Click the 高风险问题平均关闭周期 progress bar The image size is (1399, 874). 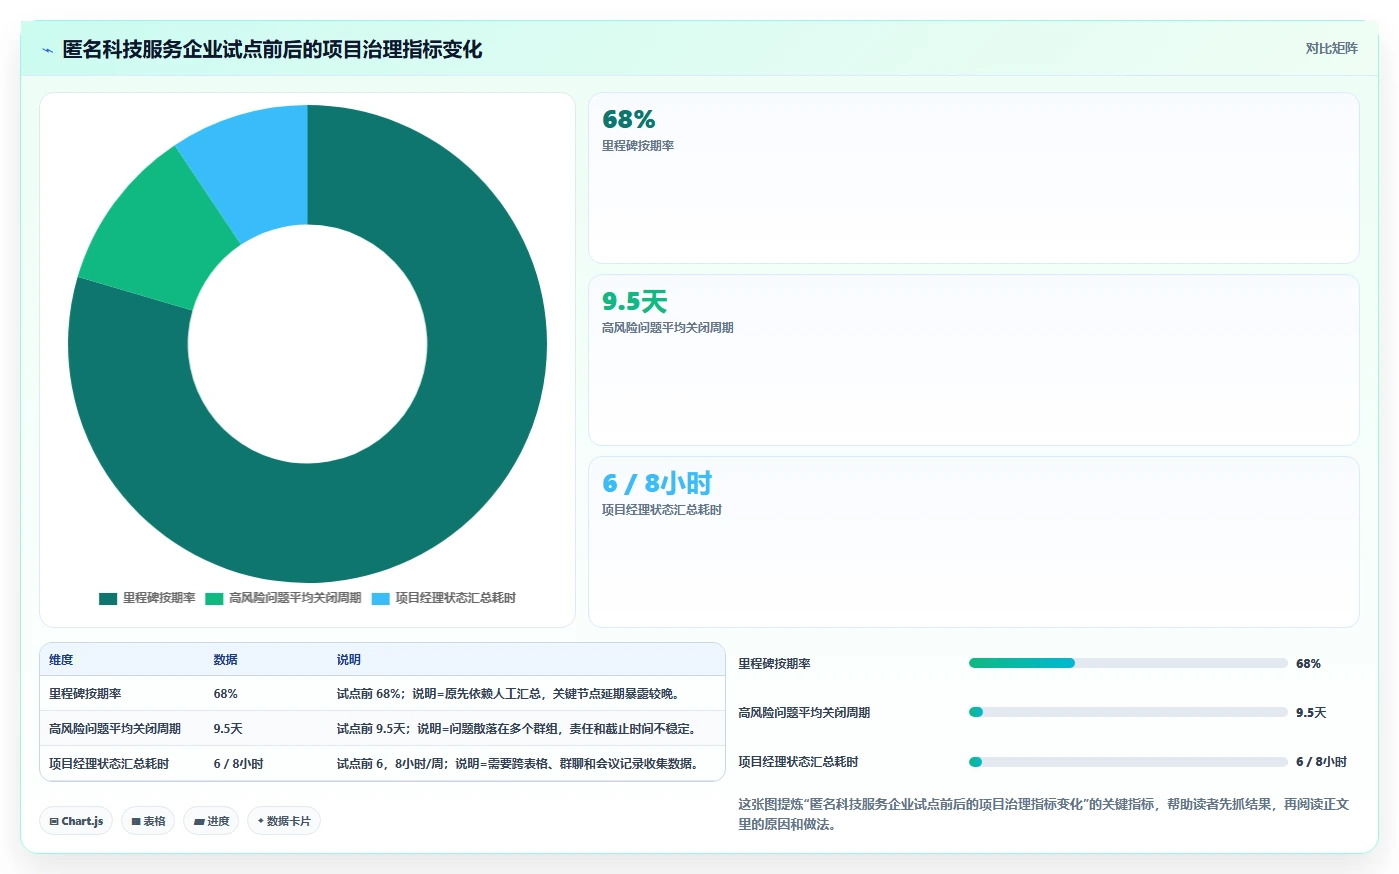1128,712
